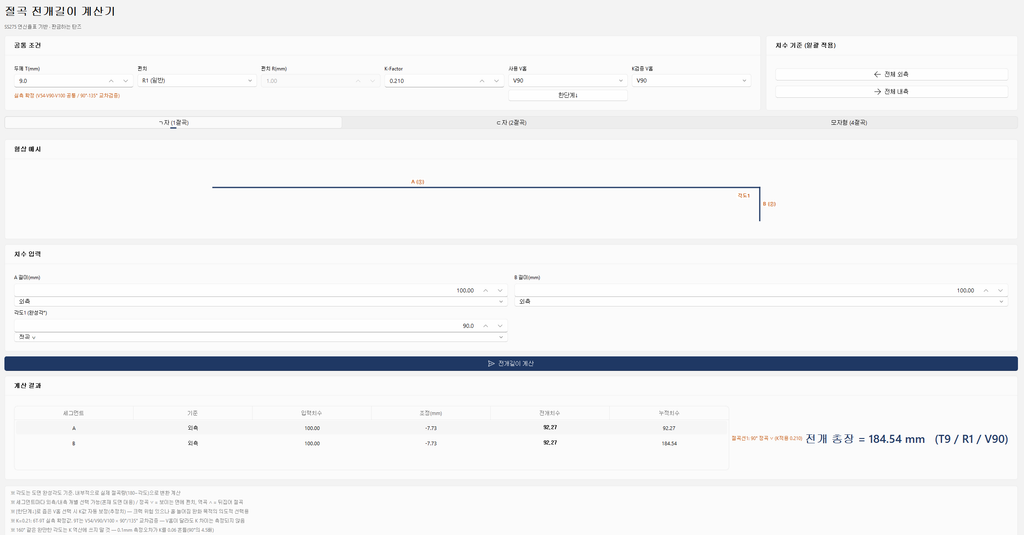Image resolution: width=1024 pixels, height=535 pixels.
Task: Switch to the ㄱ자 (1절곡) tab
Action: 173,123
